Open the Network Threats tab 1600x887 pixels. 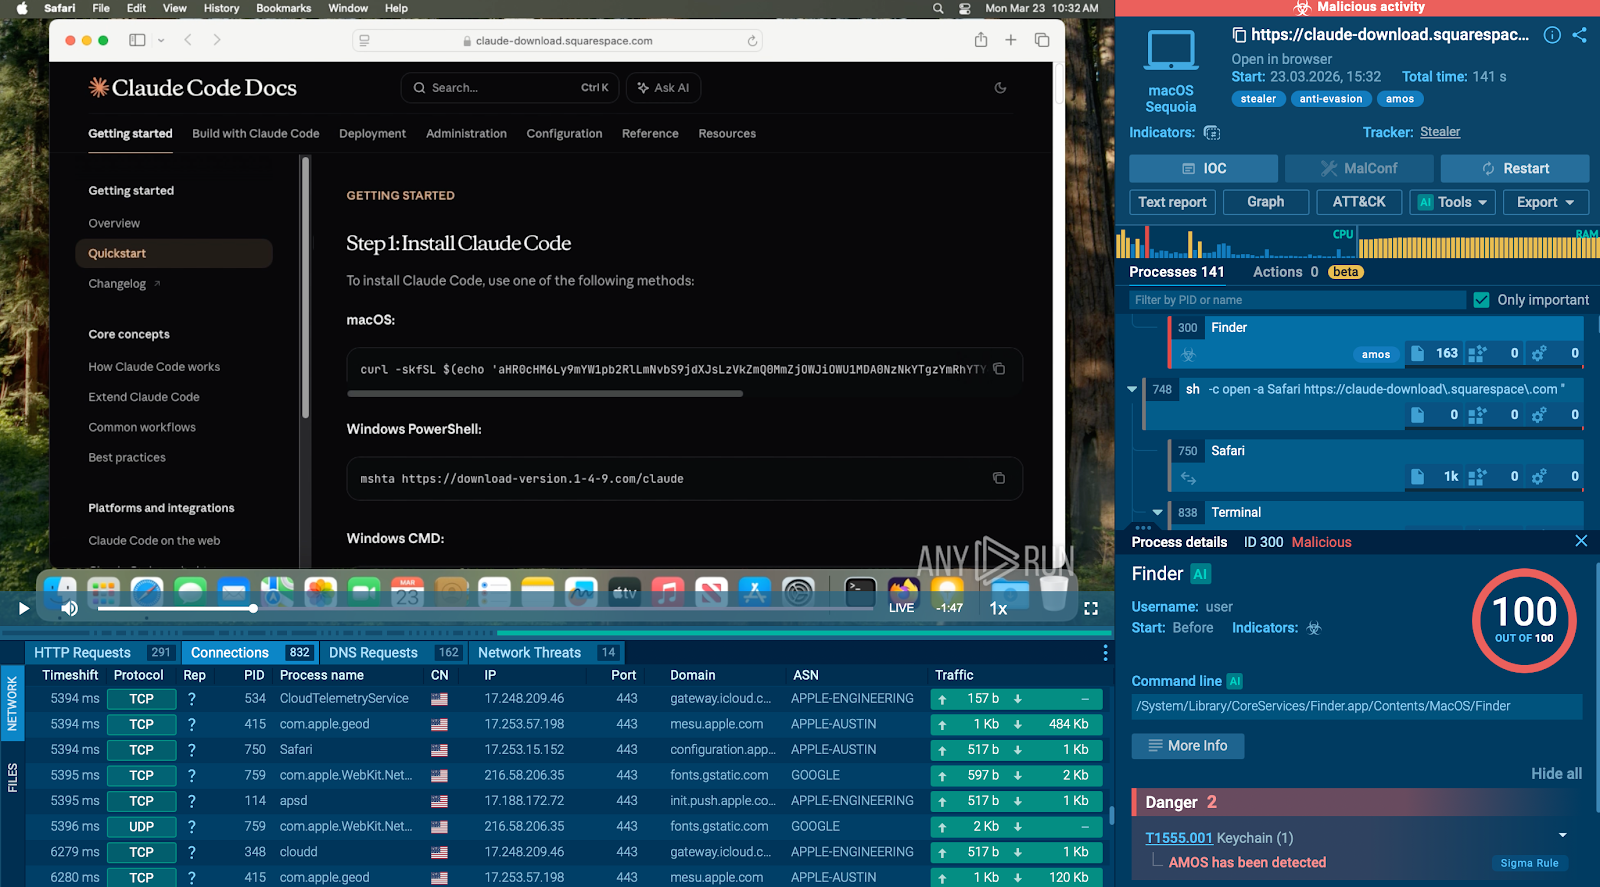pos(529,653)
